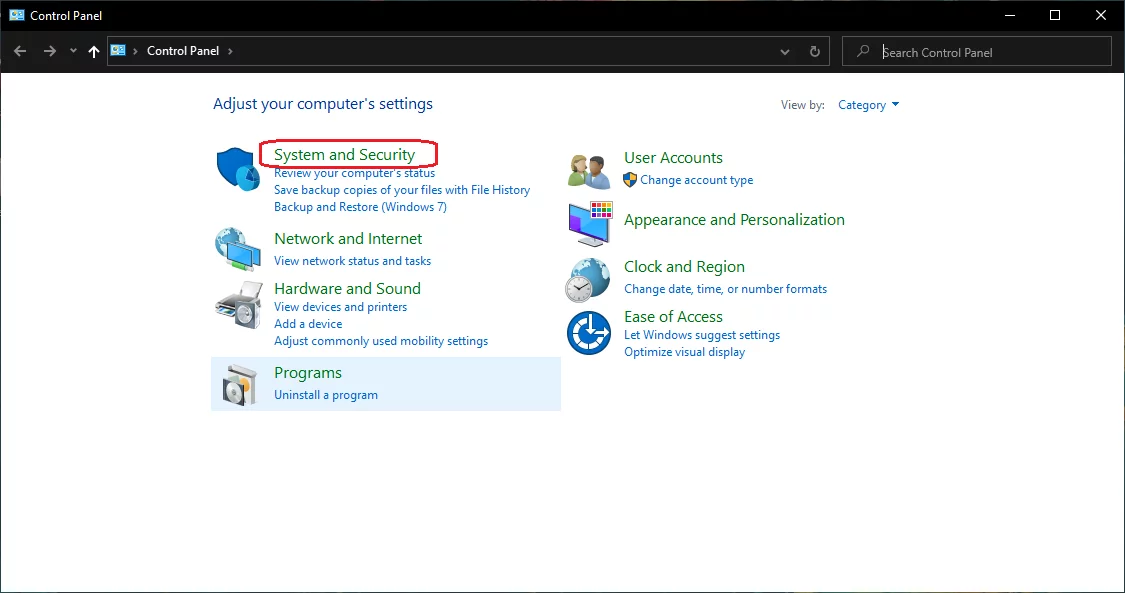Click the Control Panel title bar icon
Image resolution: width=1125 pixels, height=593 pixels.
click(17, 15)
